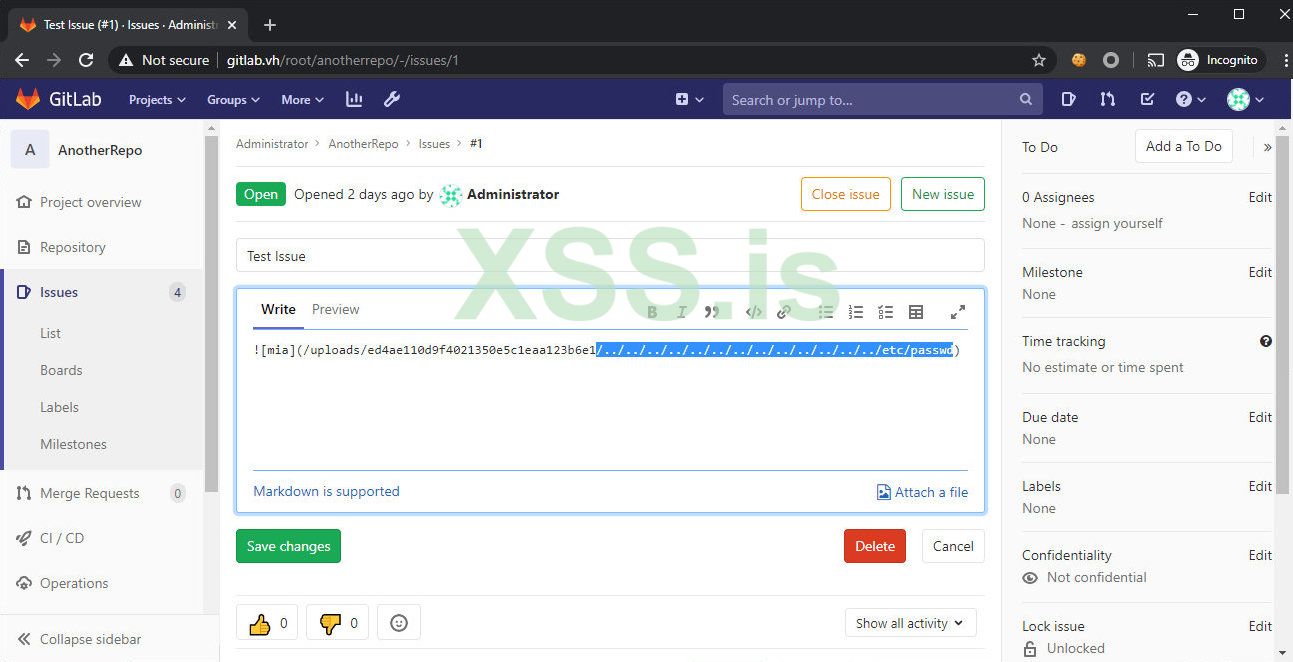Open the Issues icon in the top navbar
1293x662 pixels.
[x=1068, y=99]
